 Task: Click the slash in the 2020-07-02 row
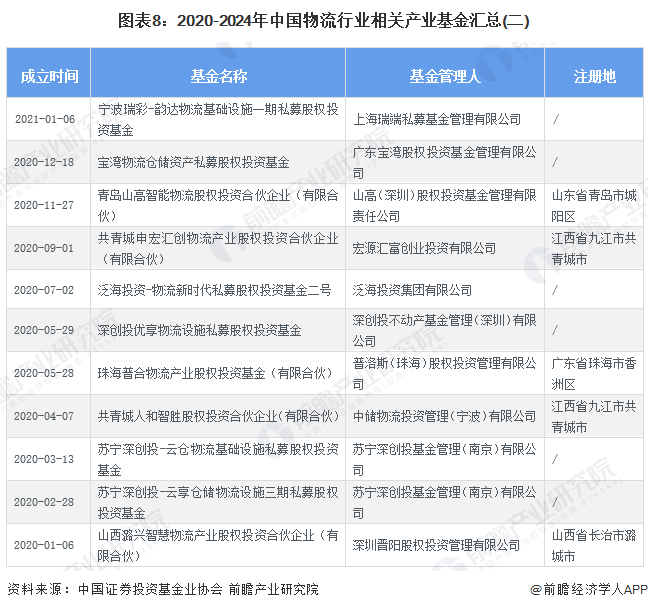(555, 290)
